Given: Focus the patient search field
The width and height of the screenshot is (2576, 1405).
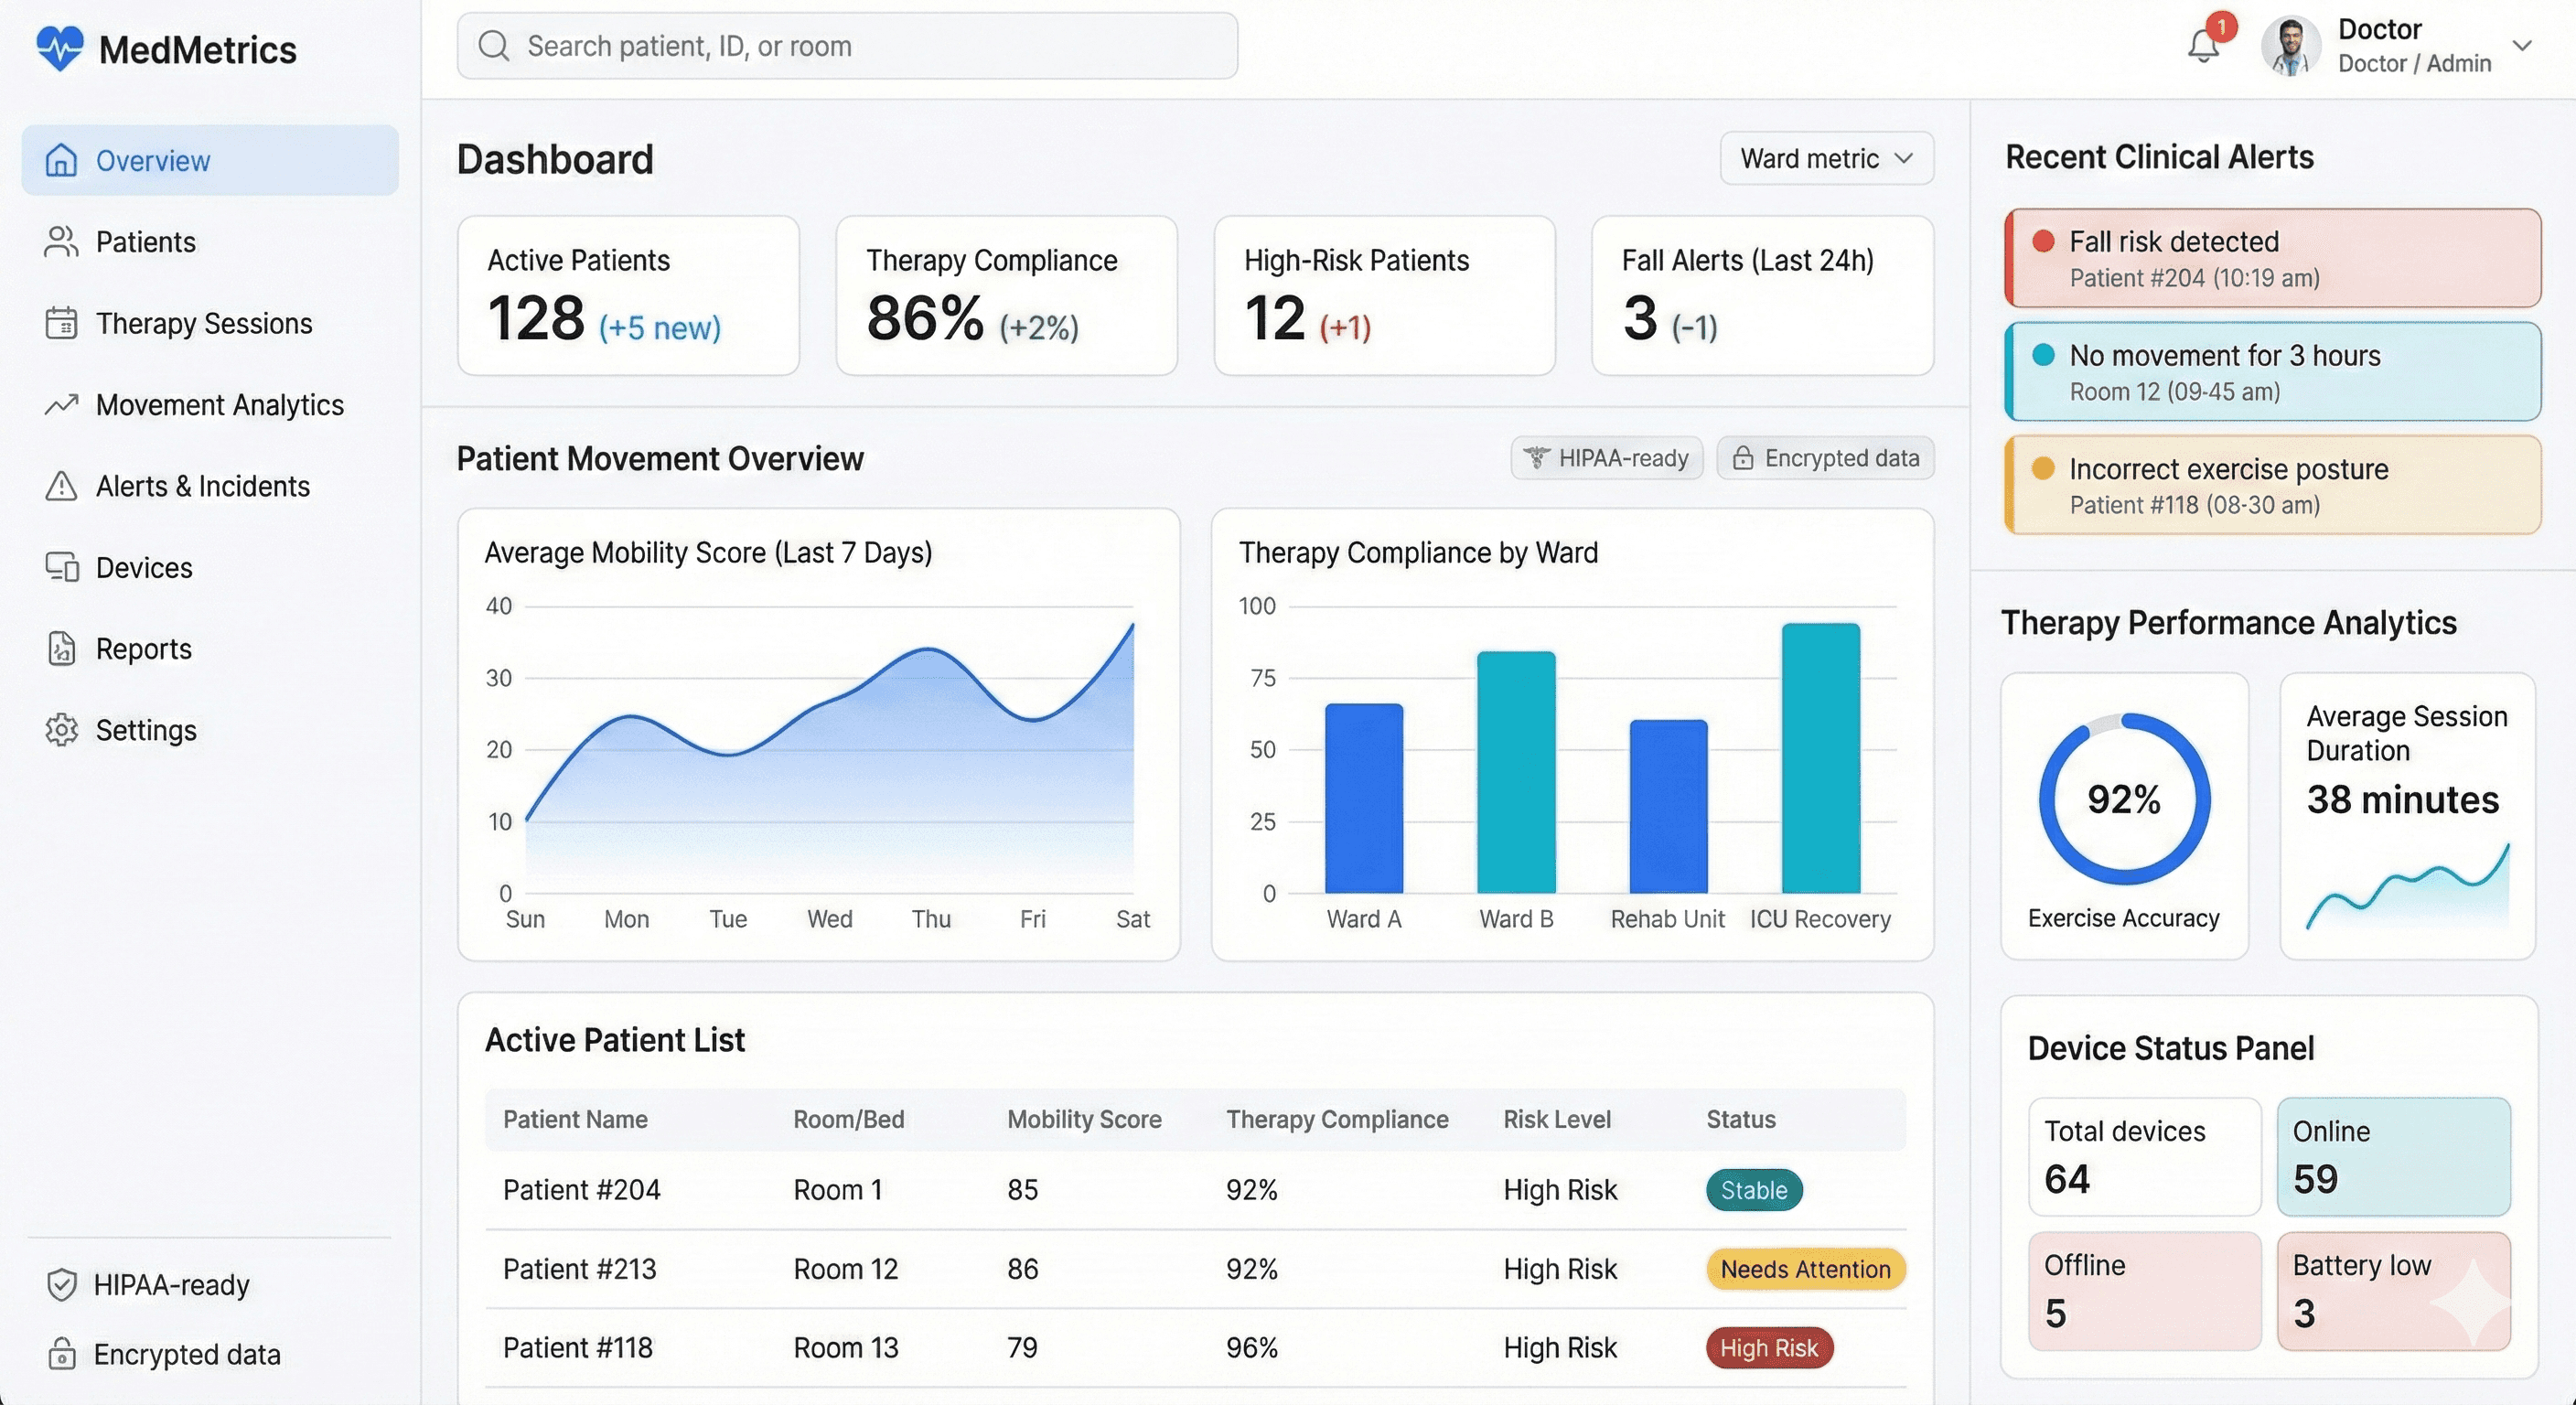Looking at the screenshot, I should tap(847, 46).
